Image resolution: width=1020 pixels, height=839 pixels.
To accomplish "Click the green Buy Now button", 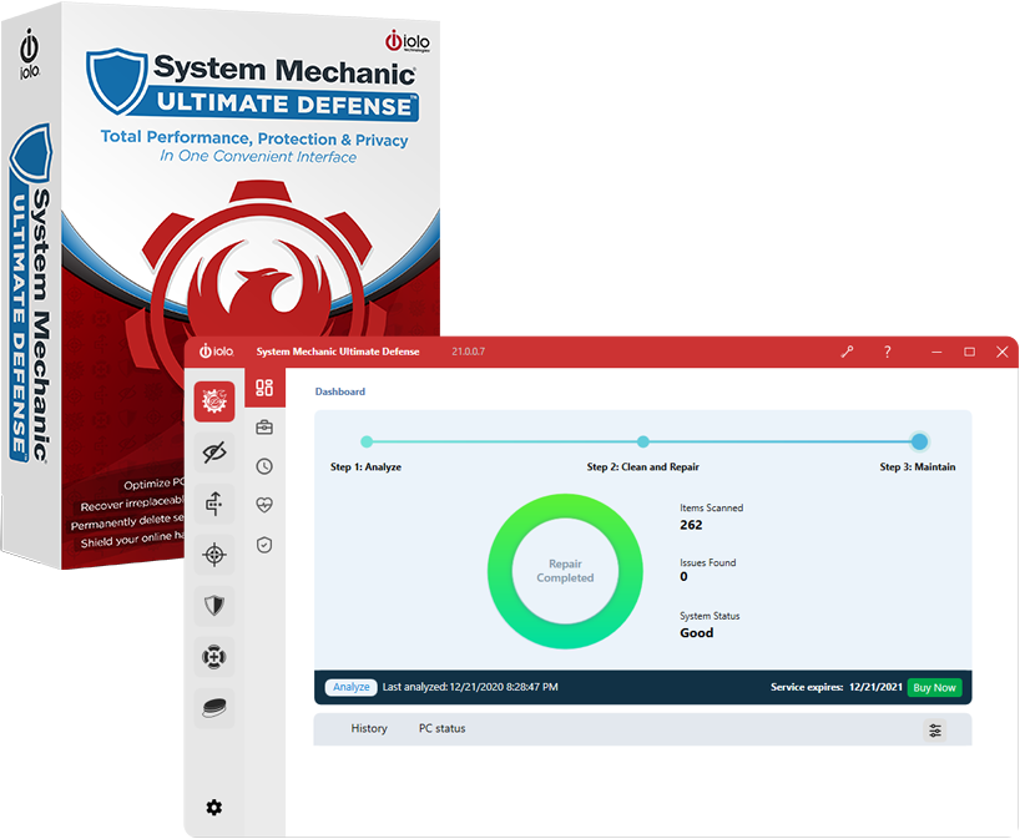I will click(x=934, y=687).
